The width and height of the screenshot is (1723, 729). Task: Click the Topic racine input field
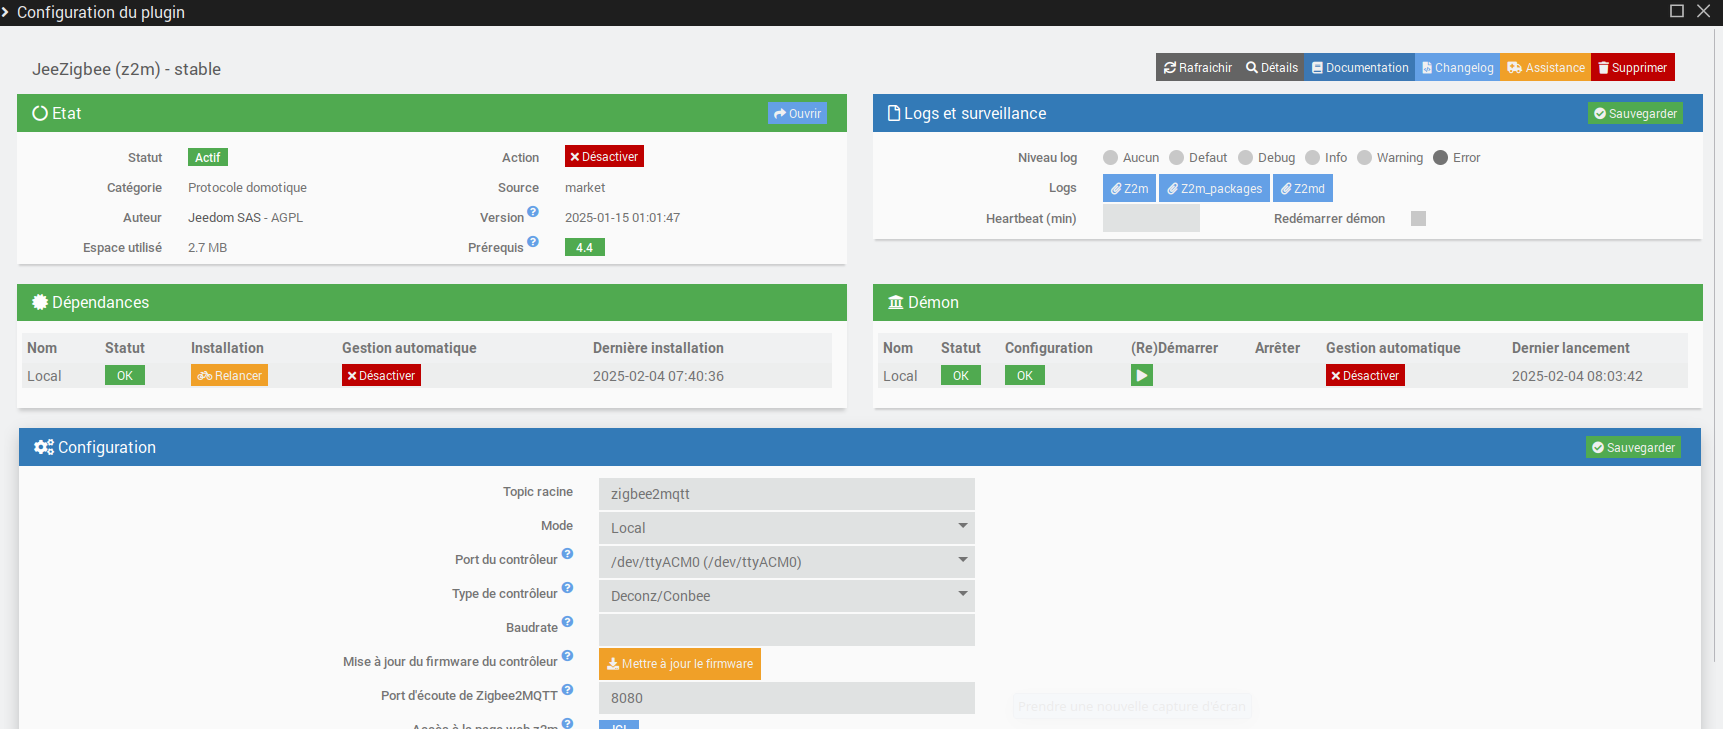786,494
